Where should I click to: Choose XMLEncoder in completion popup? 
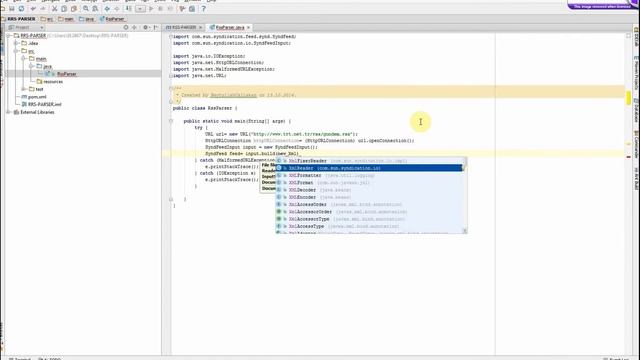(369, 197)
